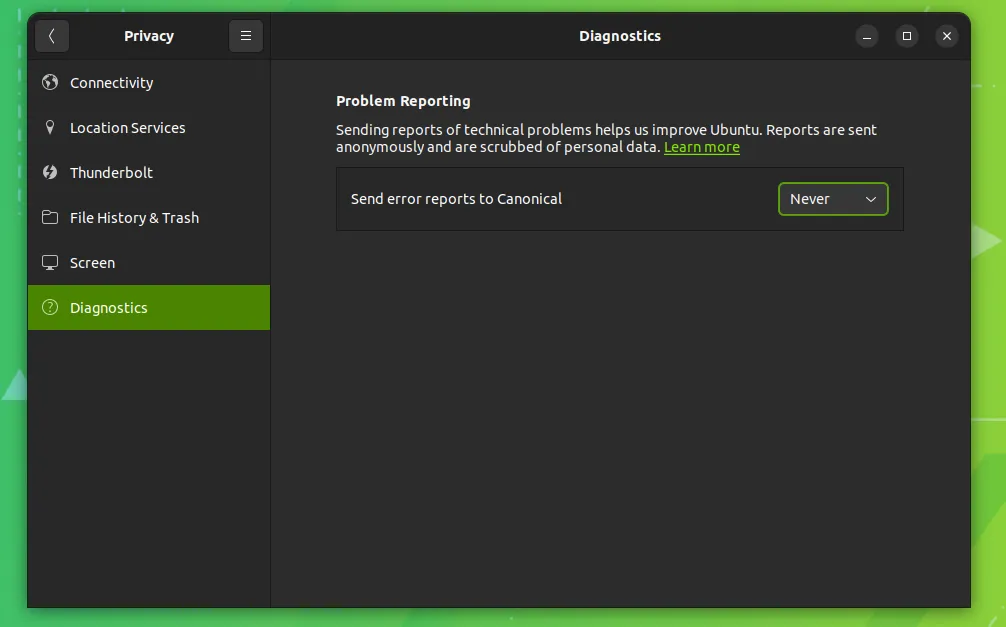The height and width of the screenshot is (627, 1006).
Task: Select the Thunderbolt sidebar entry
Action: (x=111, y=173)
